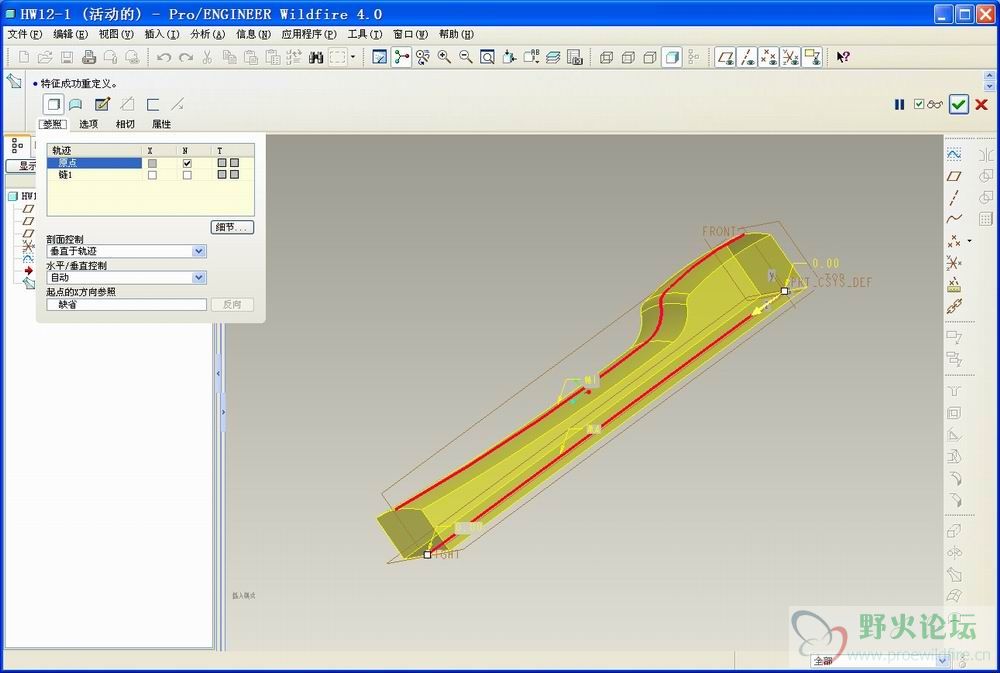The width and height of the screenshot is (1000, 673).
Task: Open the Find binoculars tool
Action: pos(316,57)
